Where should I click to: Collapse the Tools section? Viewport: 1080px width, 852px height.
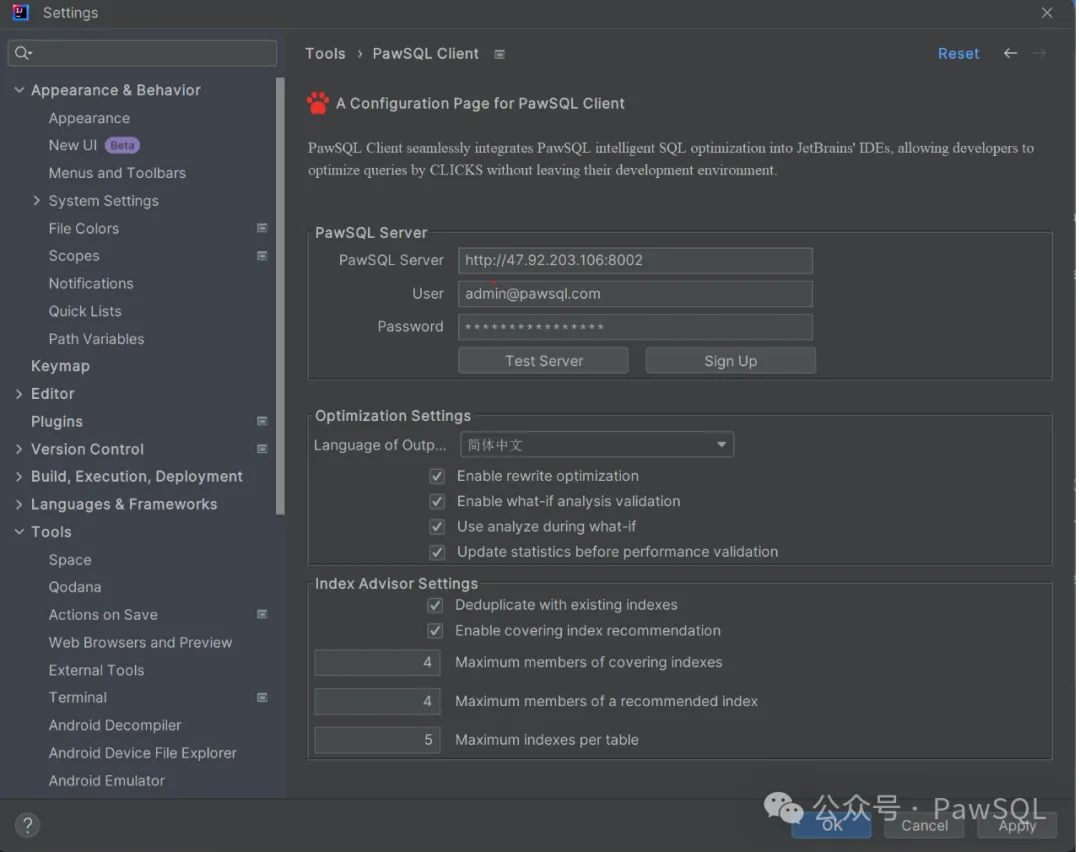pos(19,532)
